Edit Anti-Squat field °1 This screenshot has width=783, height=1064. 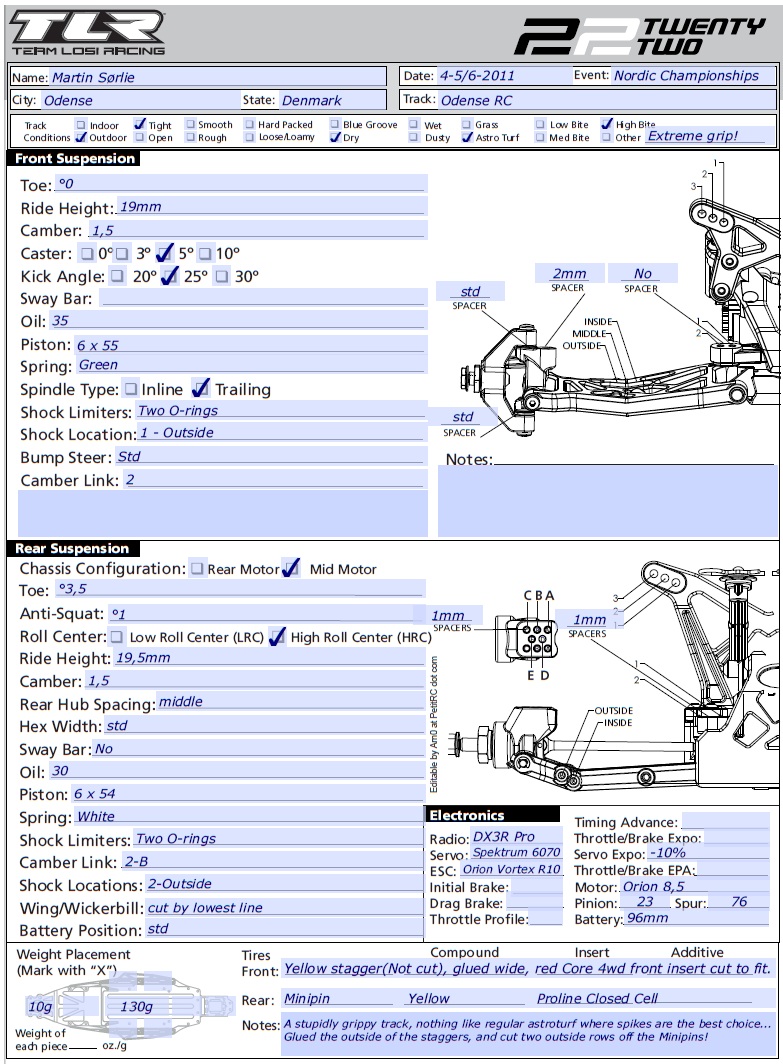click(267, 613)
